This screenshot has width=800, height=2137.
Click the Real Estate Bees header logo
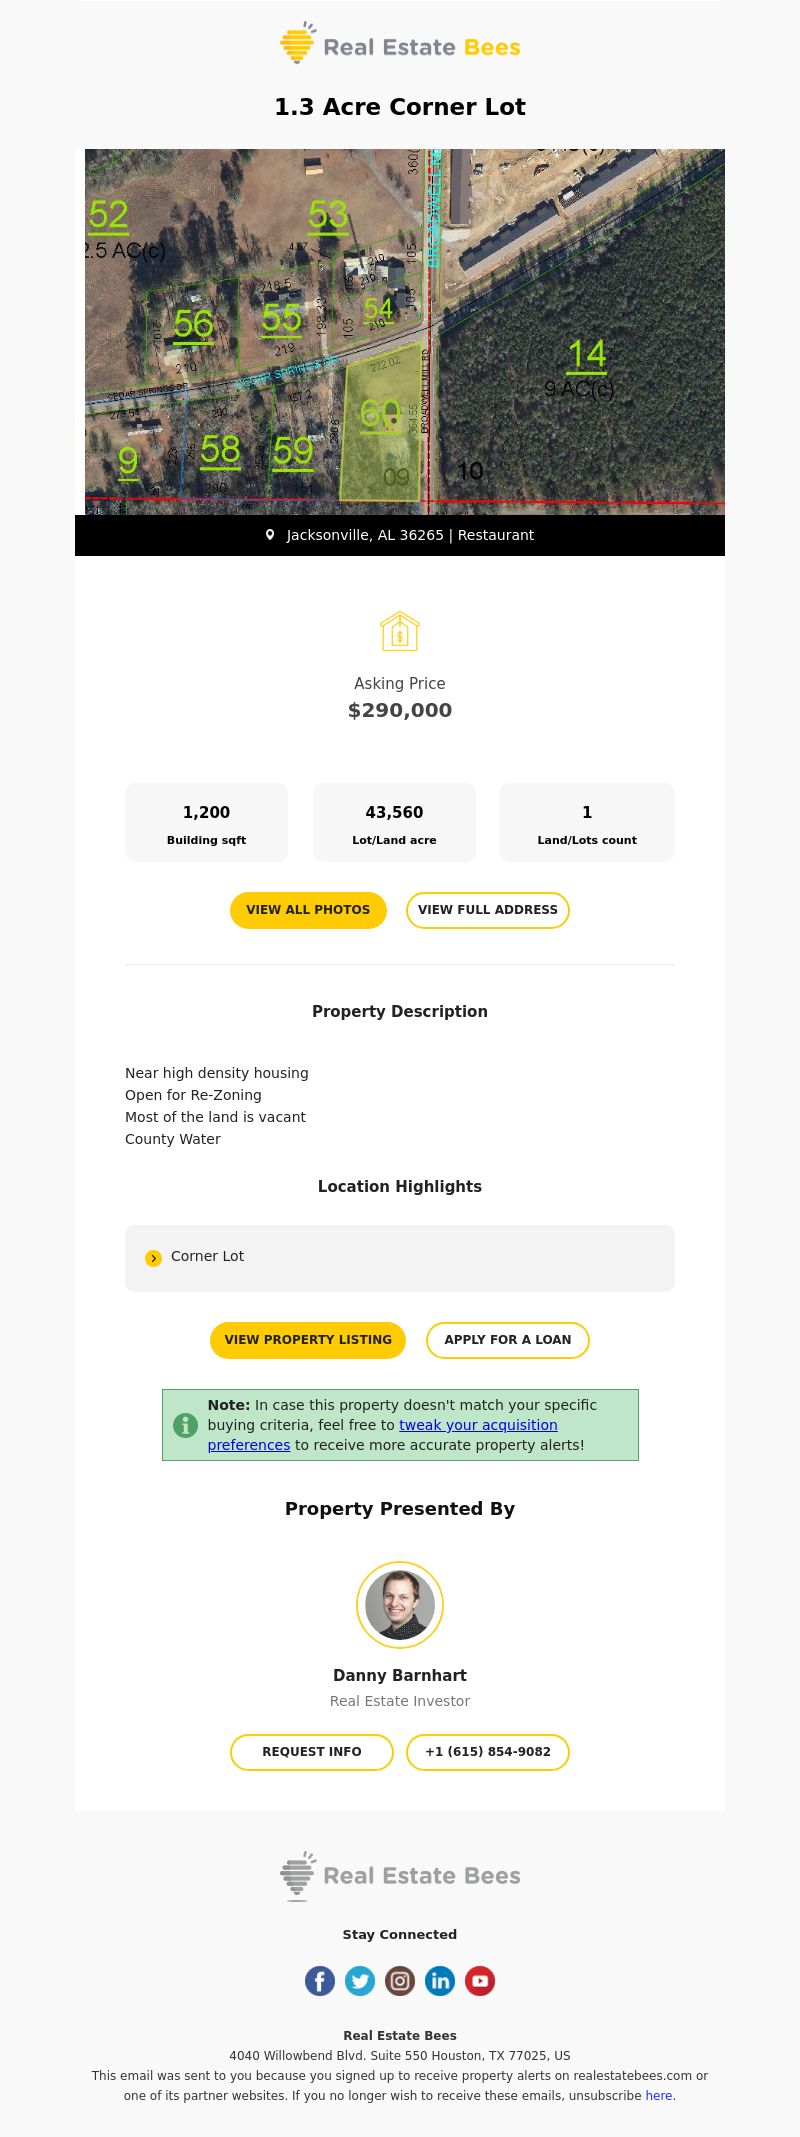pos(400,43)
